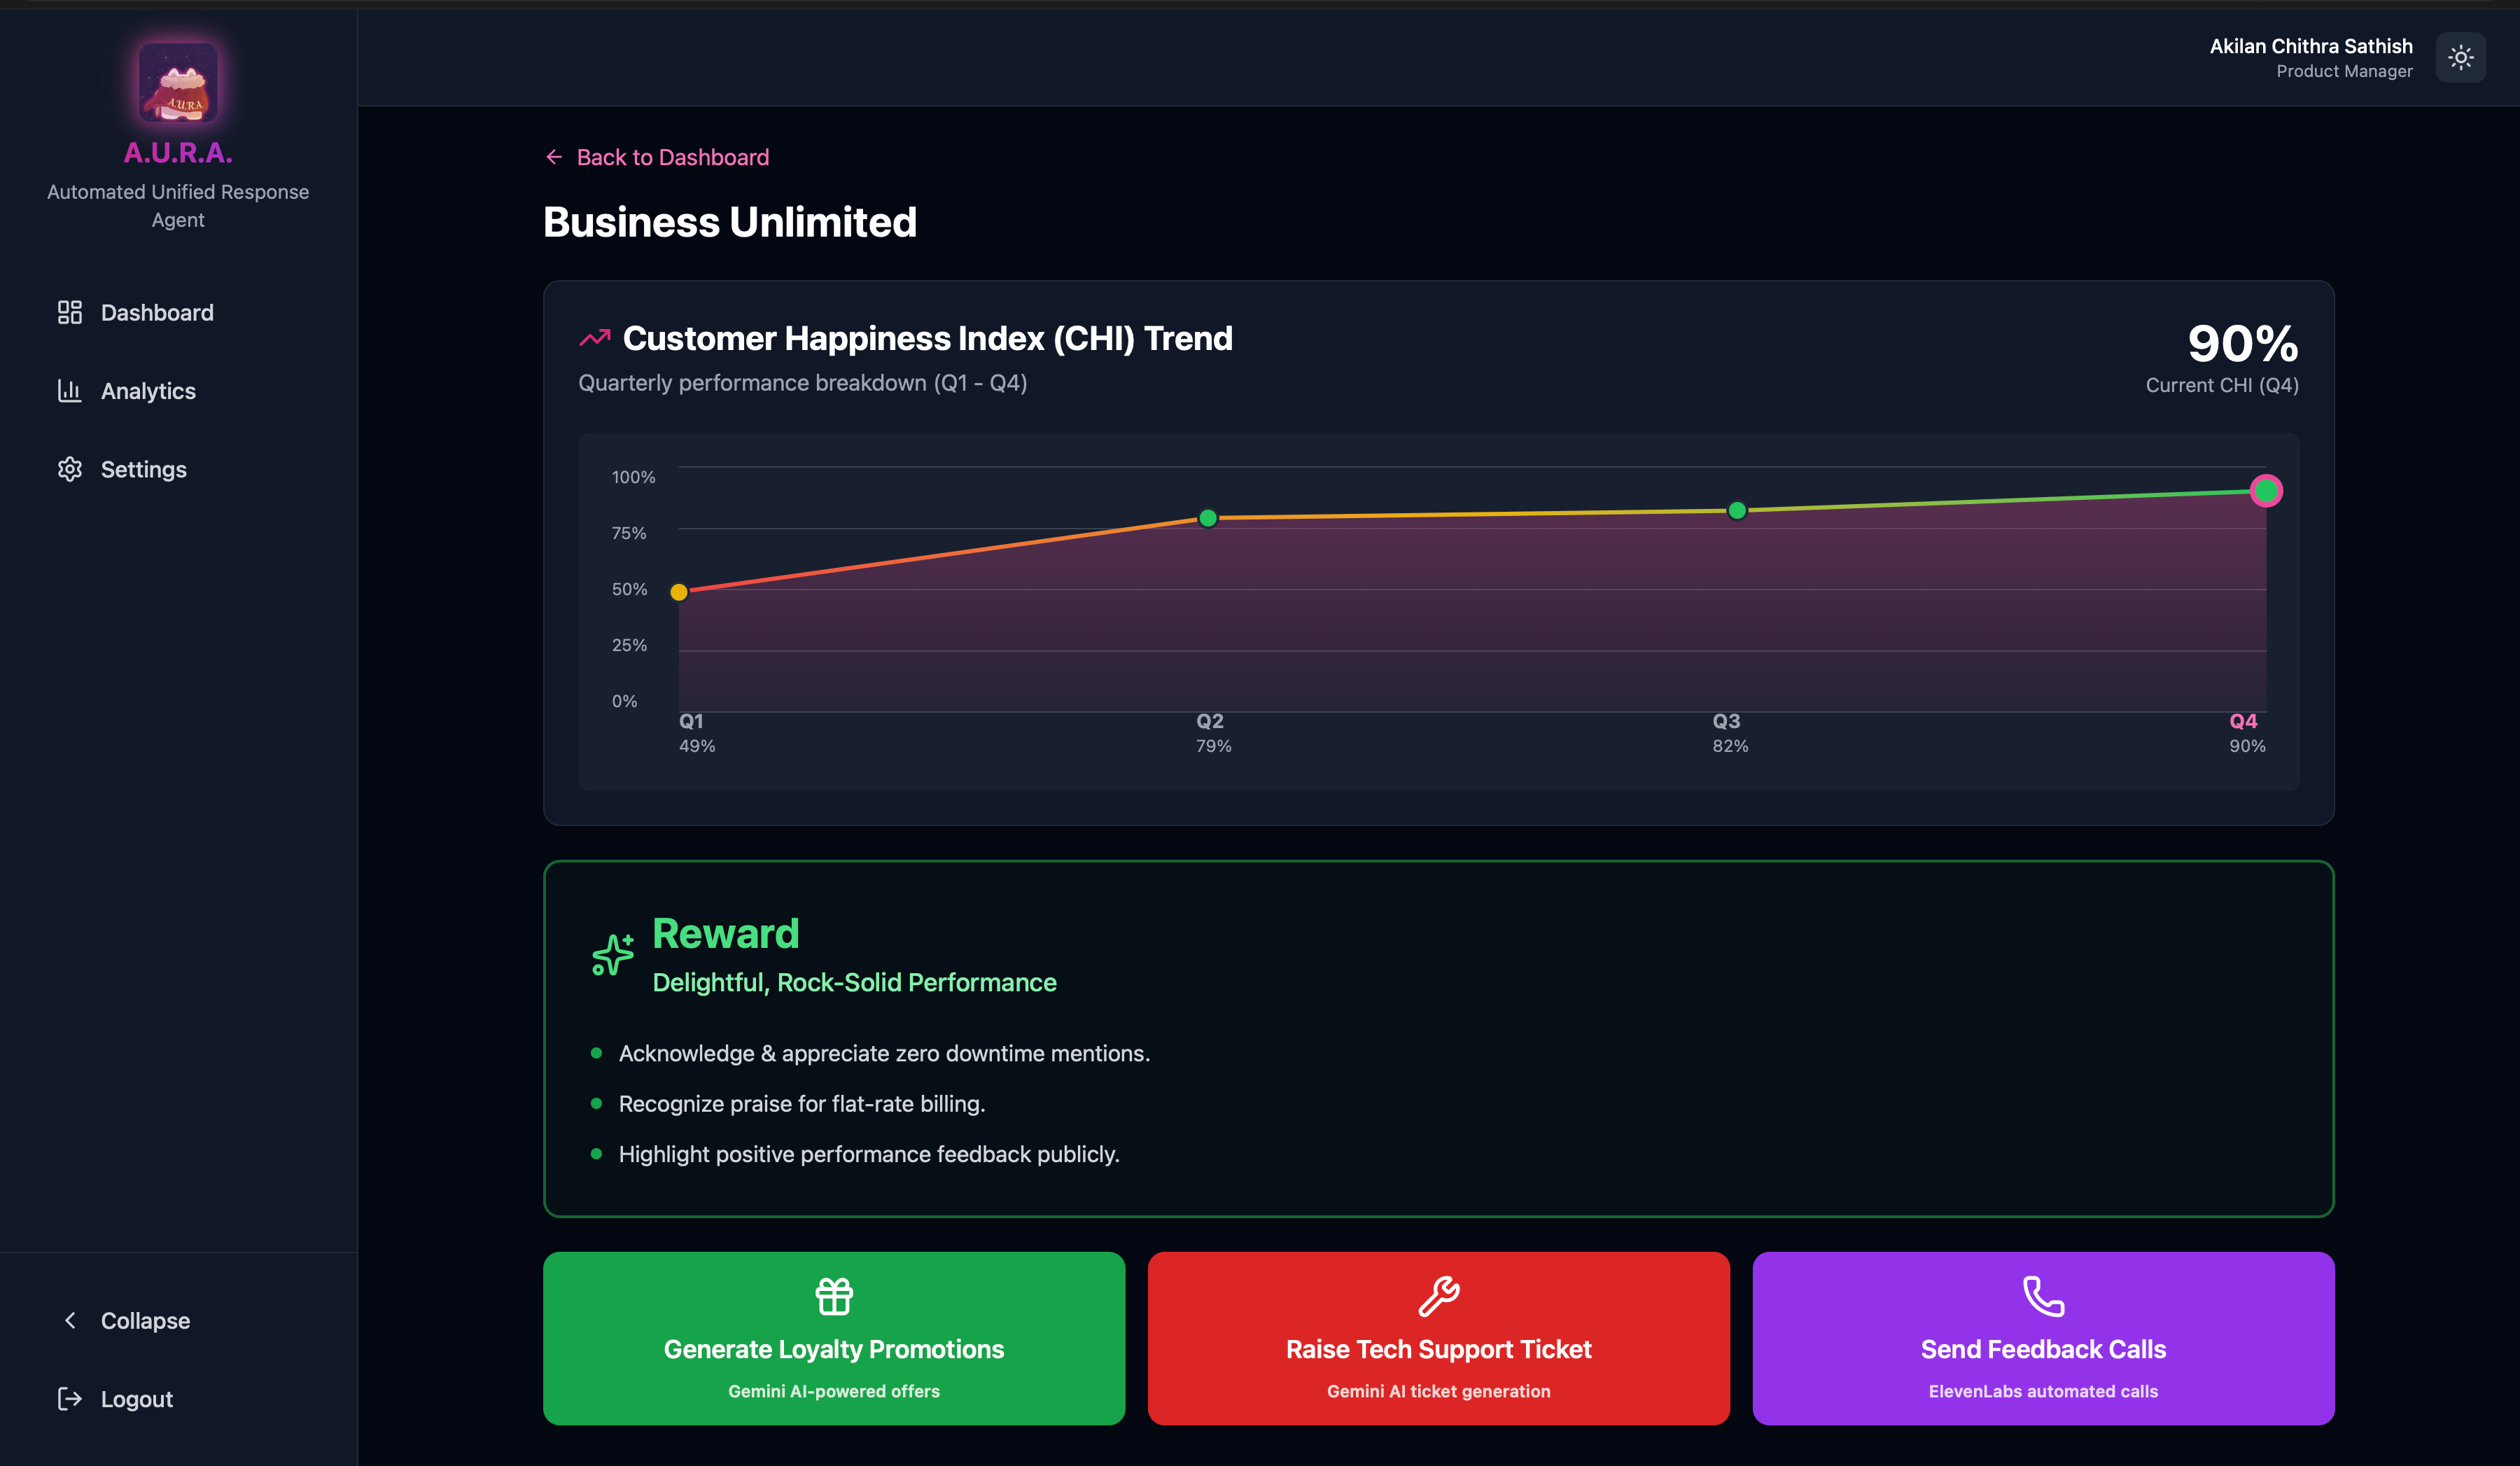Toggle the light/dark theme sun button
Viewport: 2520px width, 1466px height.
[x=2461, y=58]
